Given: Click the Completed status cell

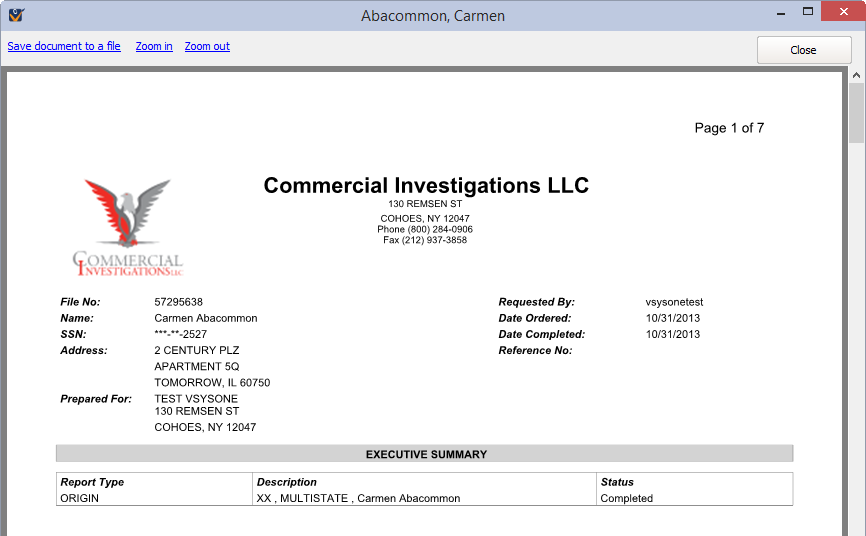Looking at the screenshot, I should coord(626,498).
